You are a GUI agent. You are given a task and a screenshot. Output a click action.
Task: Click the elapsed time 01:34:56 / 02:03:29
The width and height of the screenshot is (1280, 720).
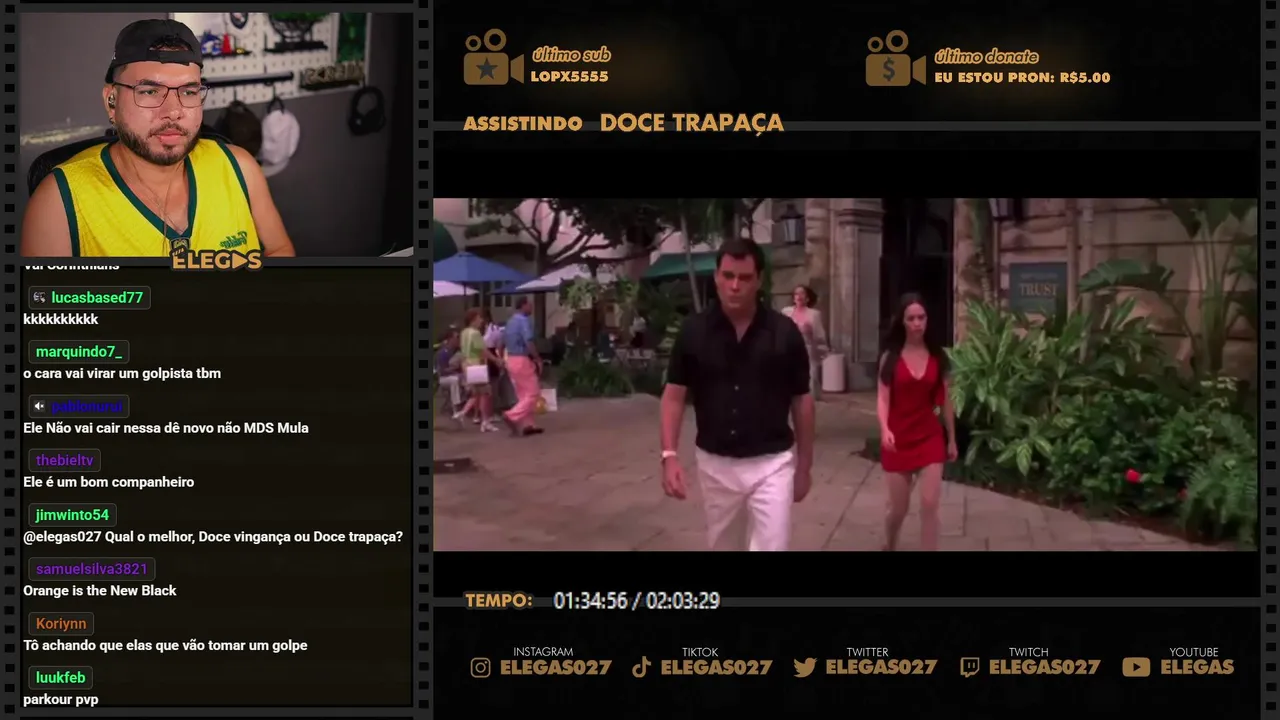(x=636, y=601)
